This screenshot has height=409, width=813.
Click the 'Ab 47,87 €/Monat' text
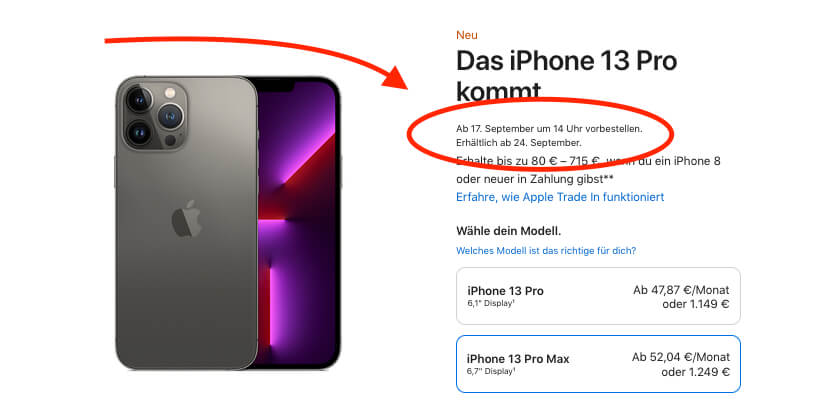[681, 290]
